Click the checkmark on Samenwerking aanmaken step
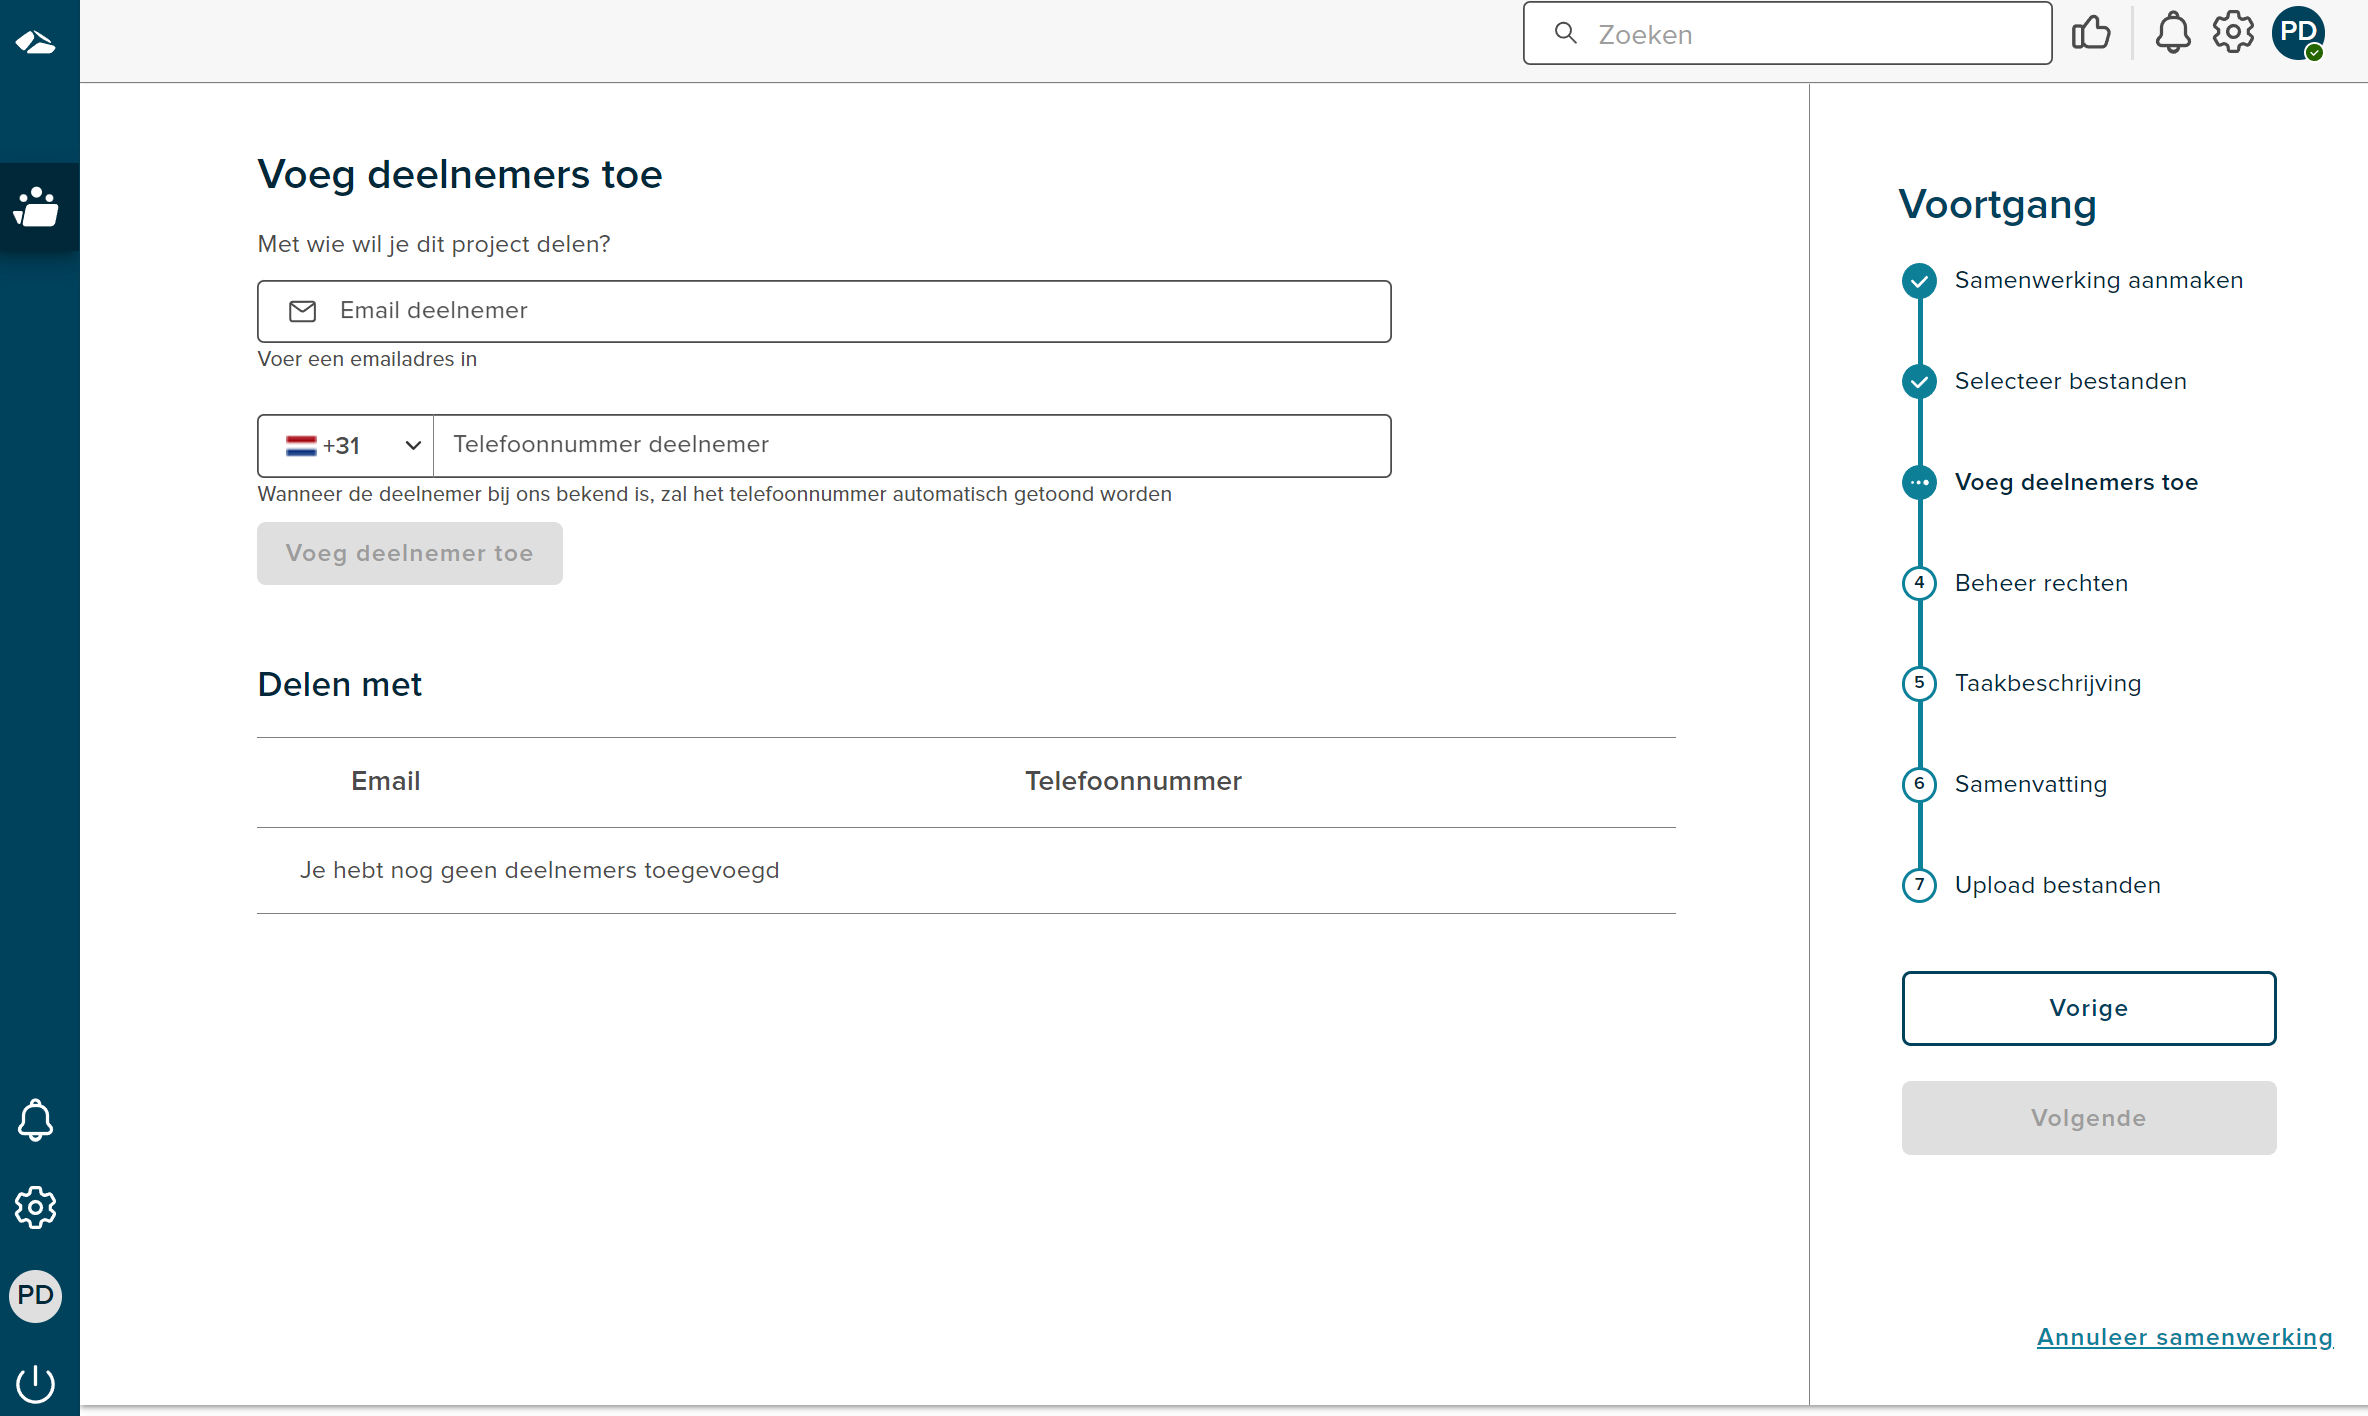The width and height of the screenshot is (2368, 1416). [1918, 278]
